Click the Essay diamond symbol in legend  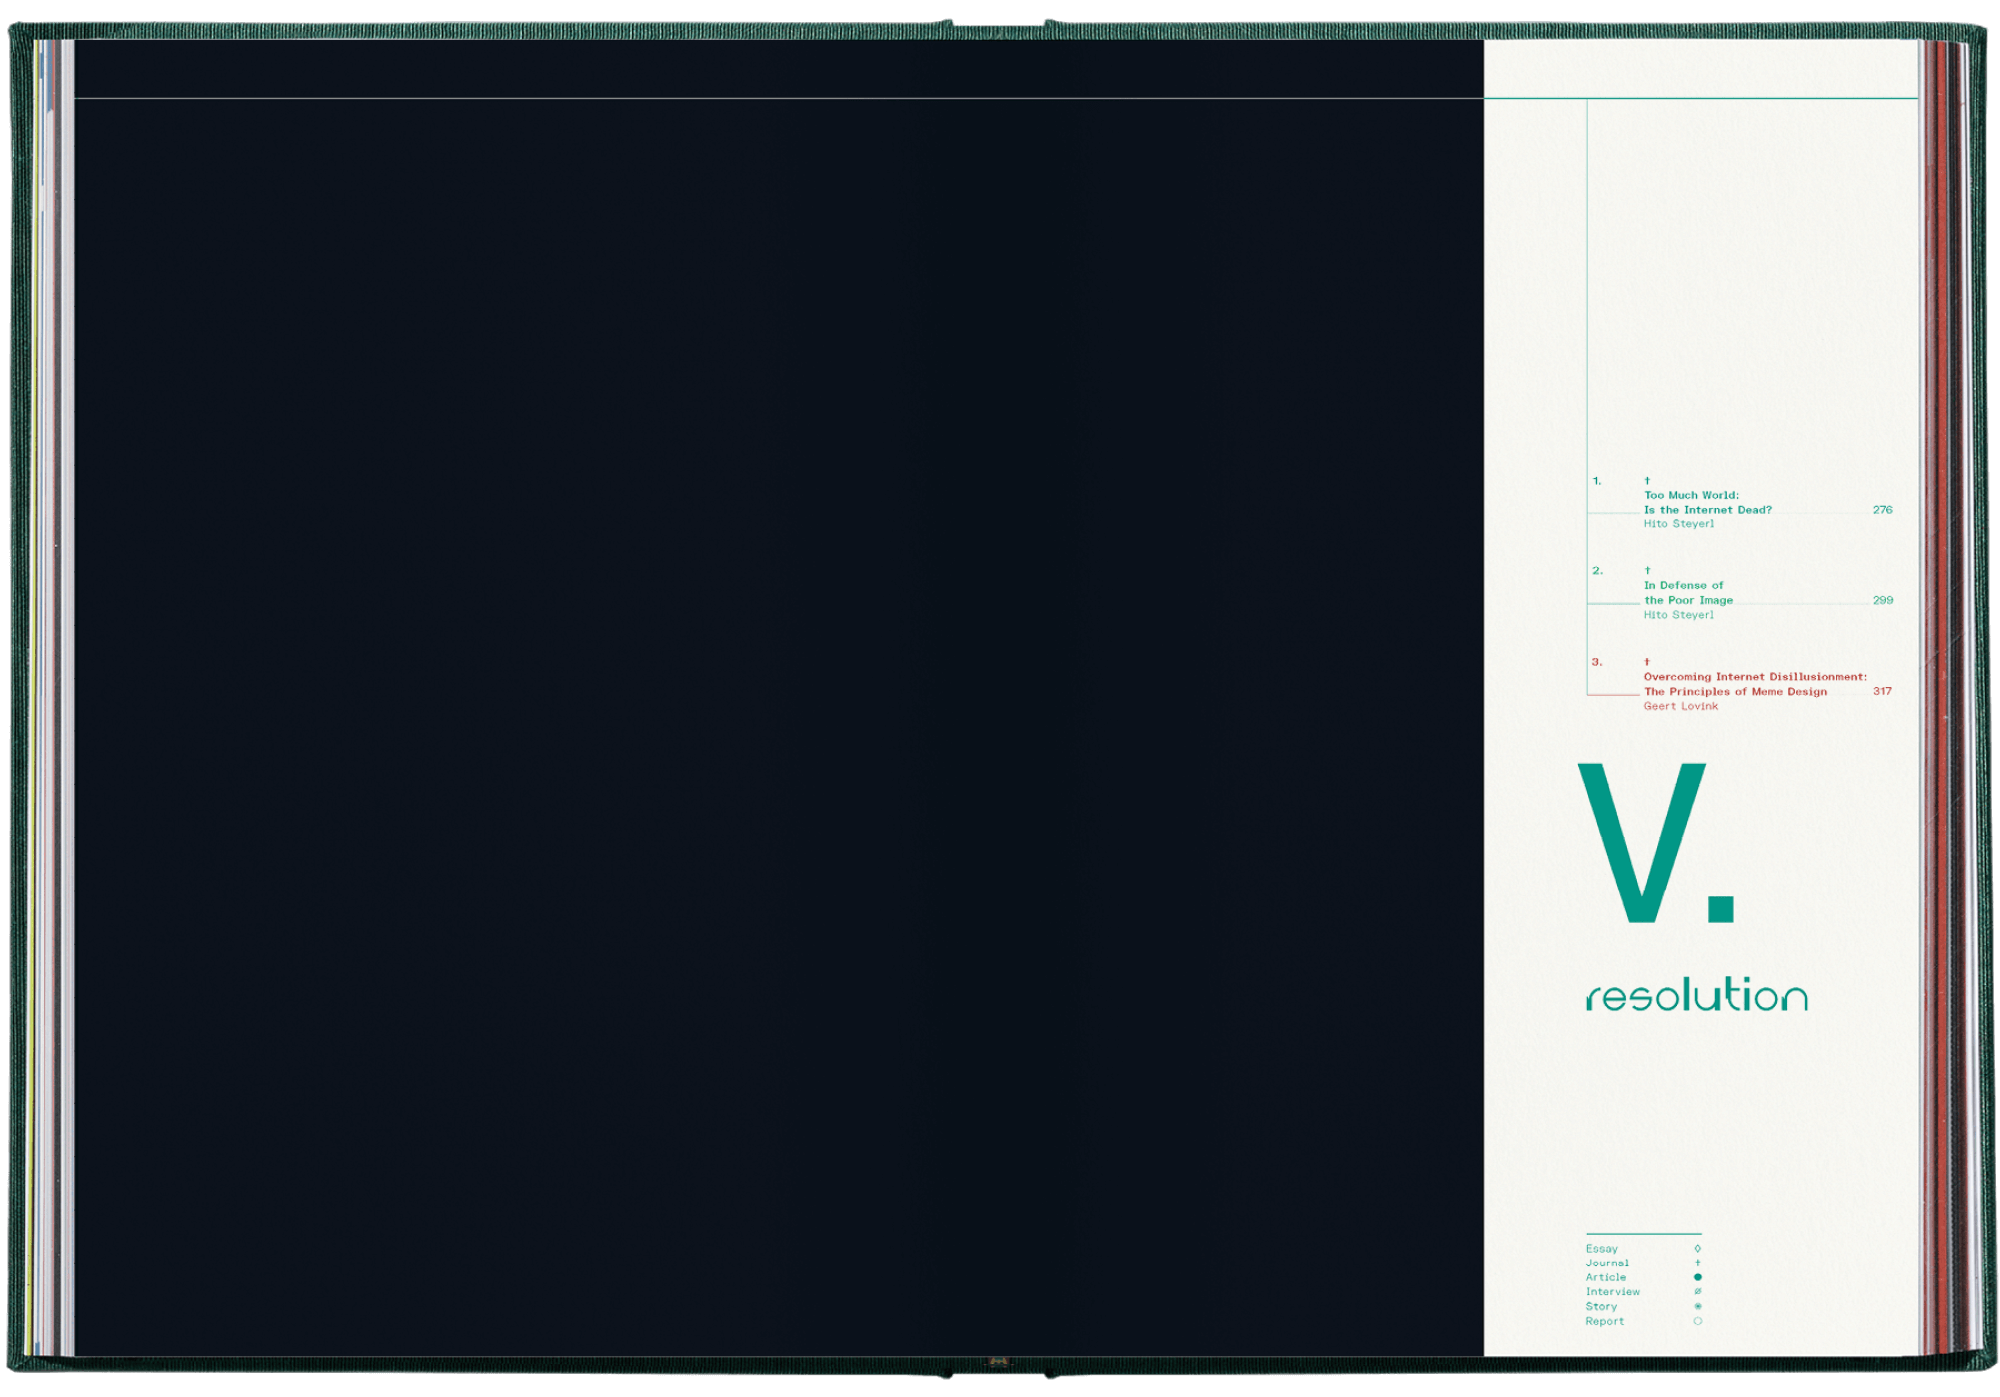click(x=1697, y=1248)
